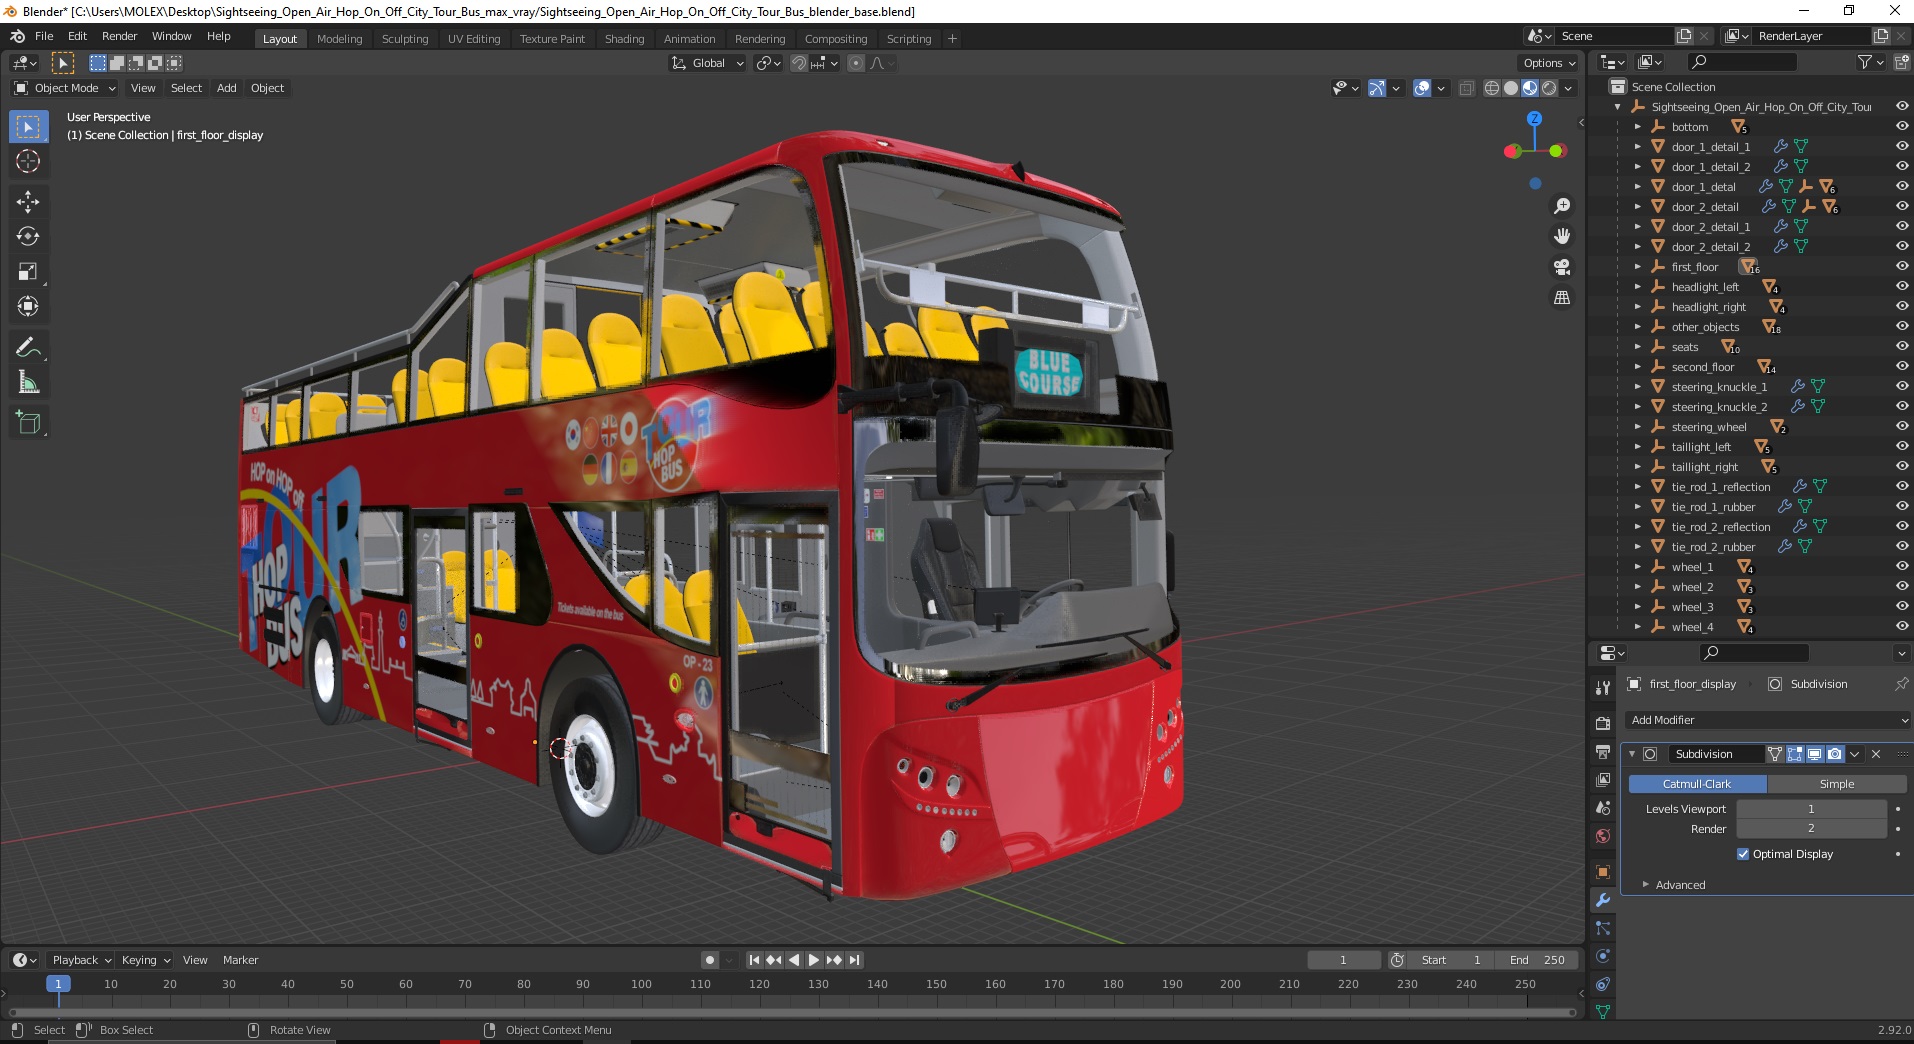
Task: Hide the seats object
Action: (1902, 347)
